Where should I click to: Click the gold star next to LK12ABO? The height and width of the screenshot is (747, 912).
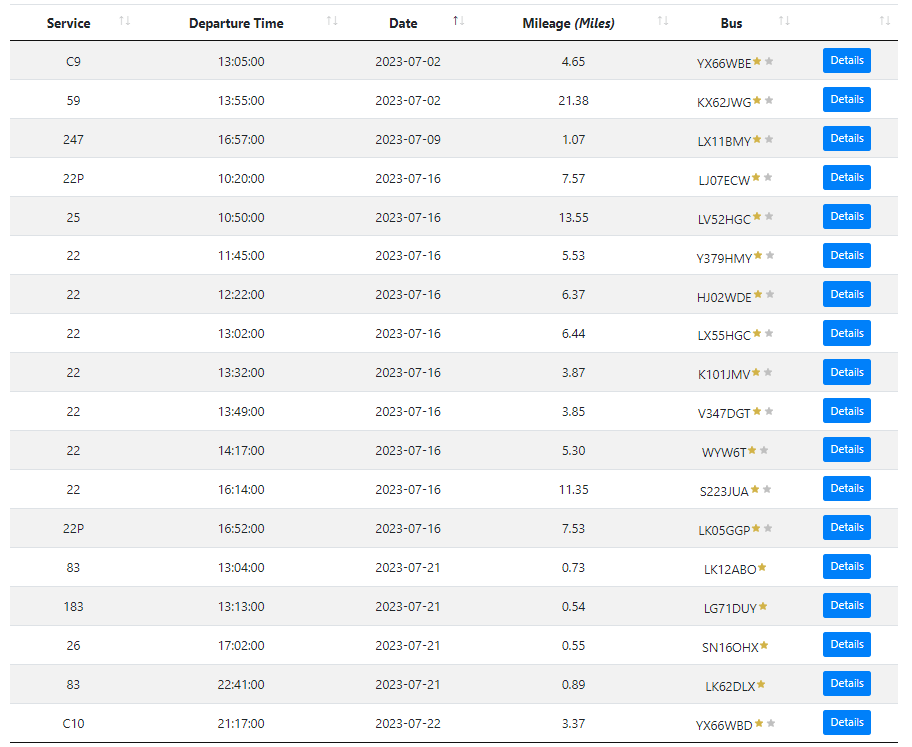pyautogui.click(x=762, y=567)
